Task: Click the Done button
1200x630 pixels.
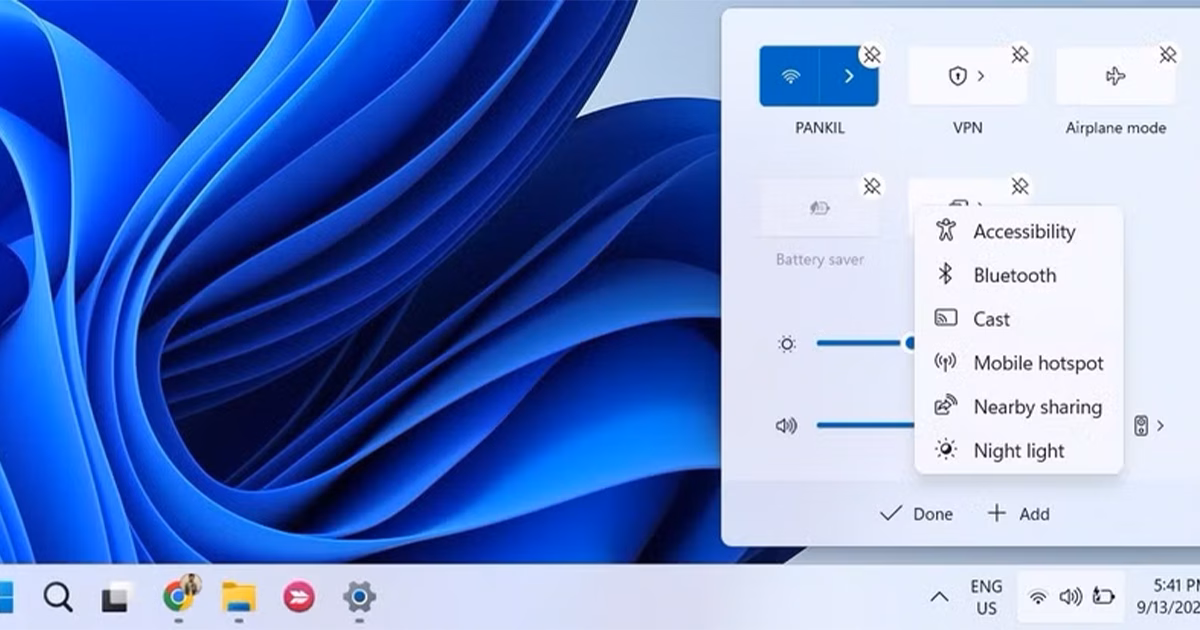Action: pos(916,514)
